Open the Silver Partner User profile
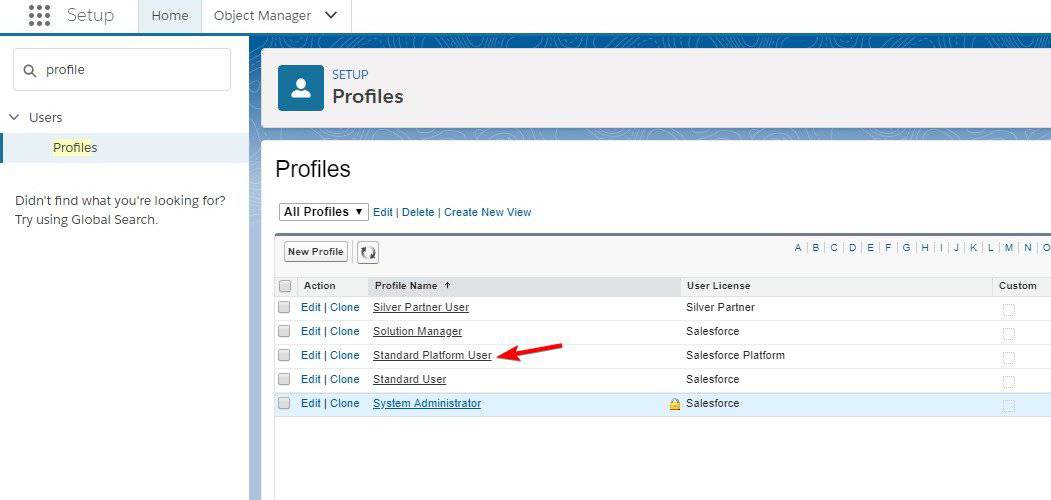This screenshot has height=500, width=1051. [421, 307]
